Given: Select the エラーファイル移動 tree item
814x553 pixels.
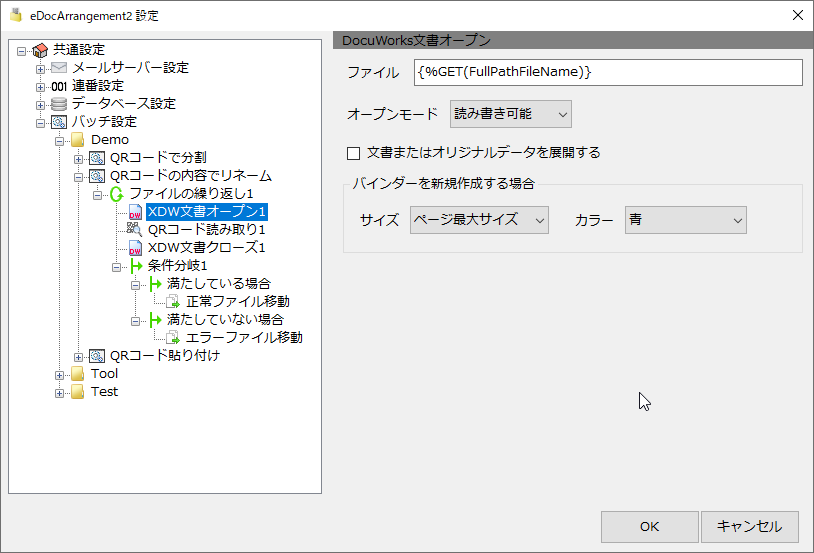Looking at the screenshot, I should (x=244, y=338).
